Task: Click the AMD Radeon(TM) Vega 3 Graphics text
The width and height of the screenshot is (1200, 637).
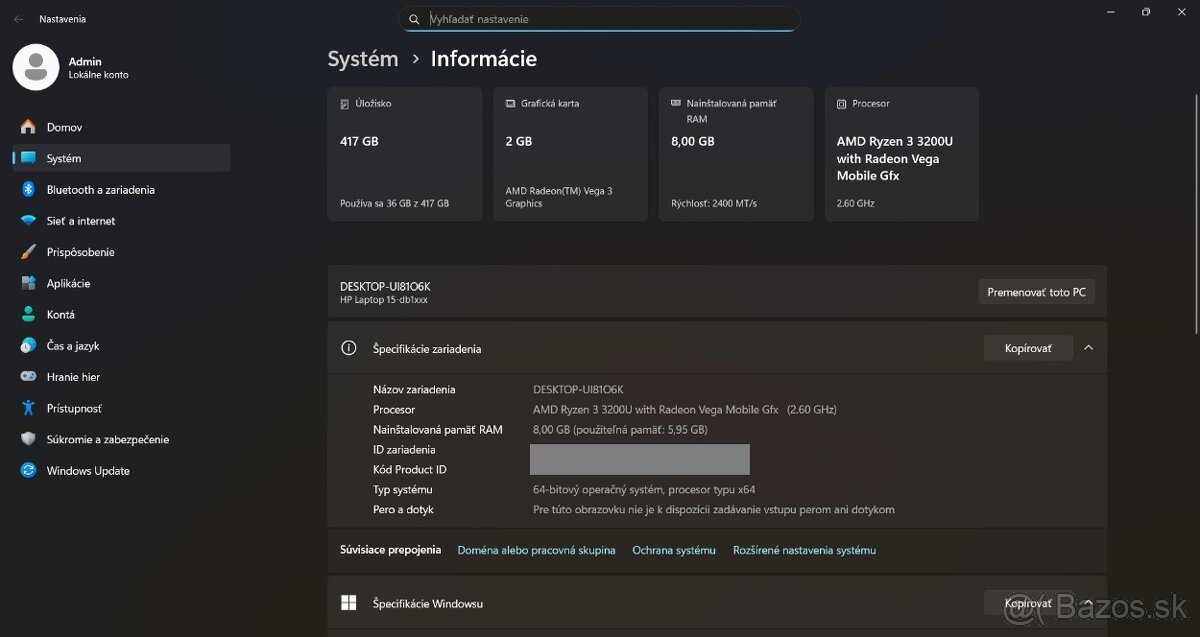Action: click(559, 197)
